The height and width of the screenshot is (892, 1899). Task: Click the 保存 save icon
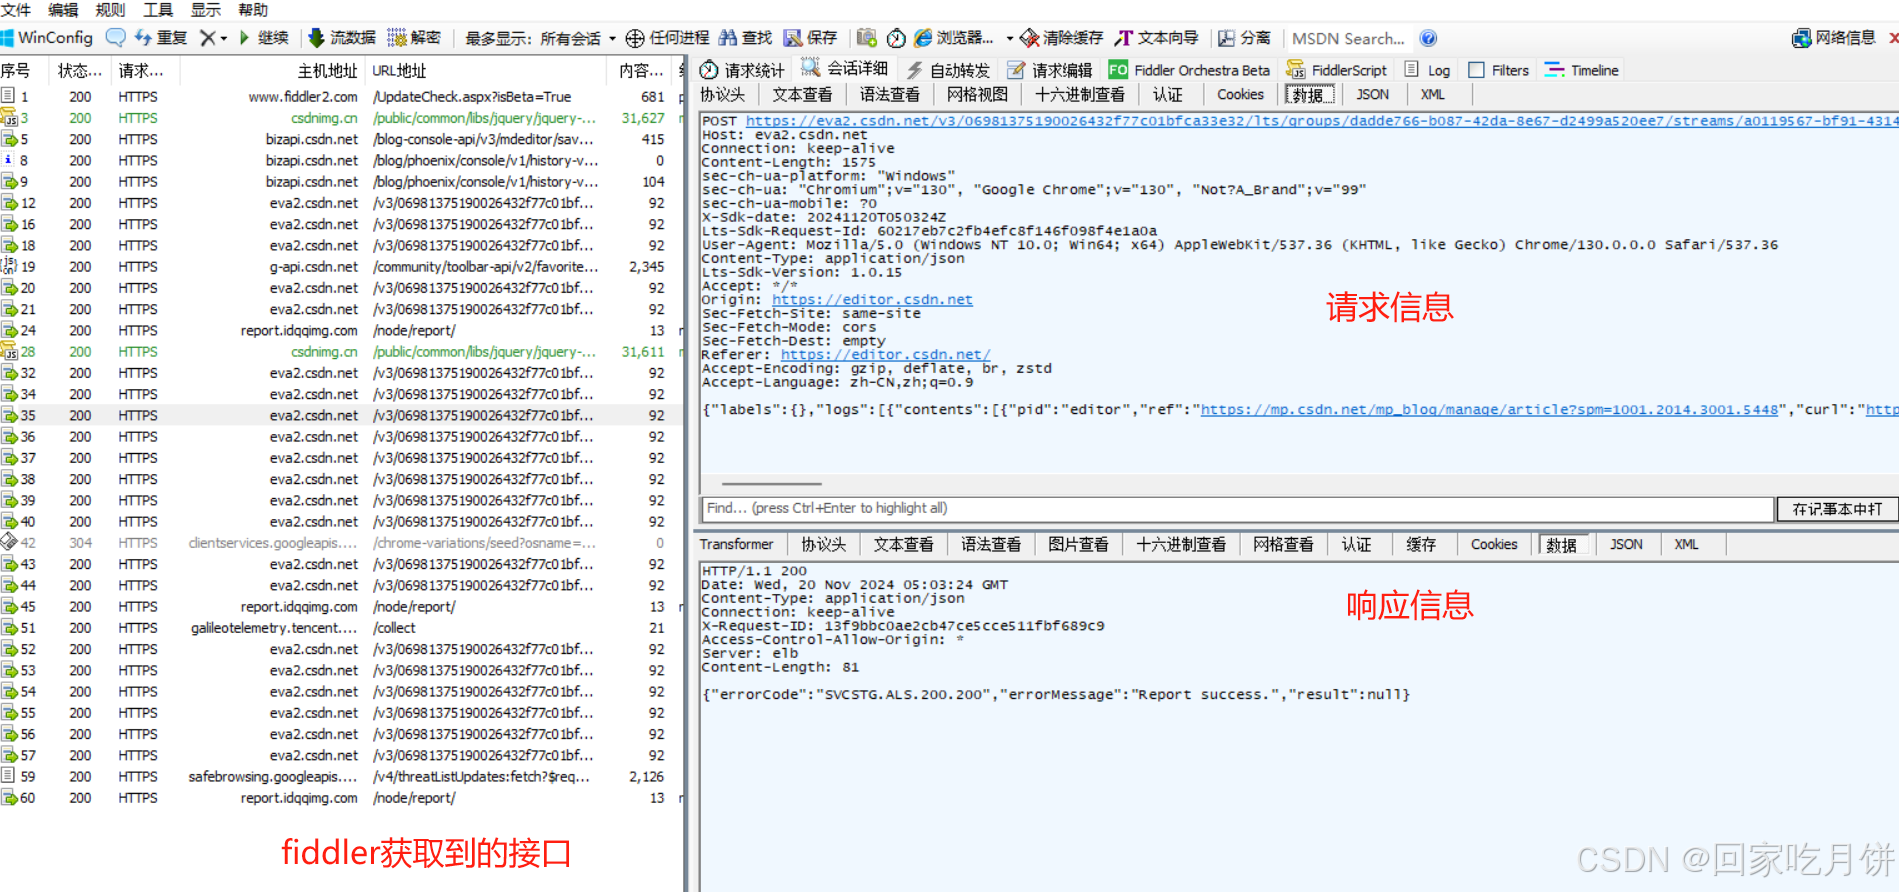pyautogui.click(x=811, y=38)
